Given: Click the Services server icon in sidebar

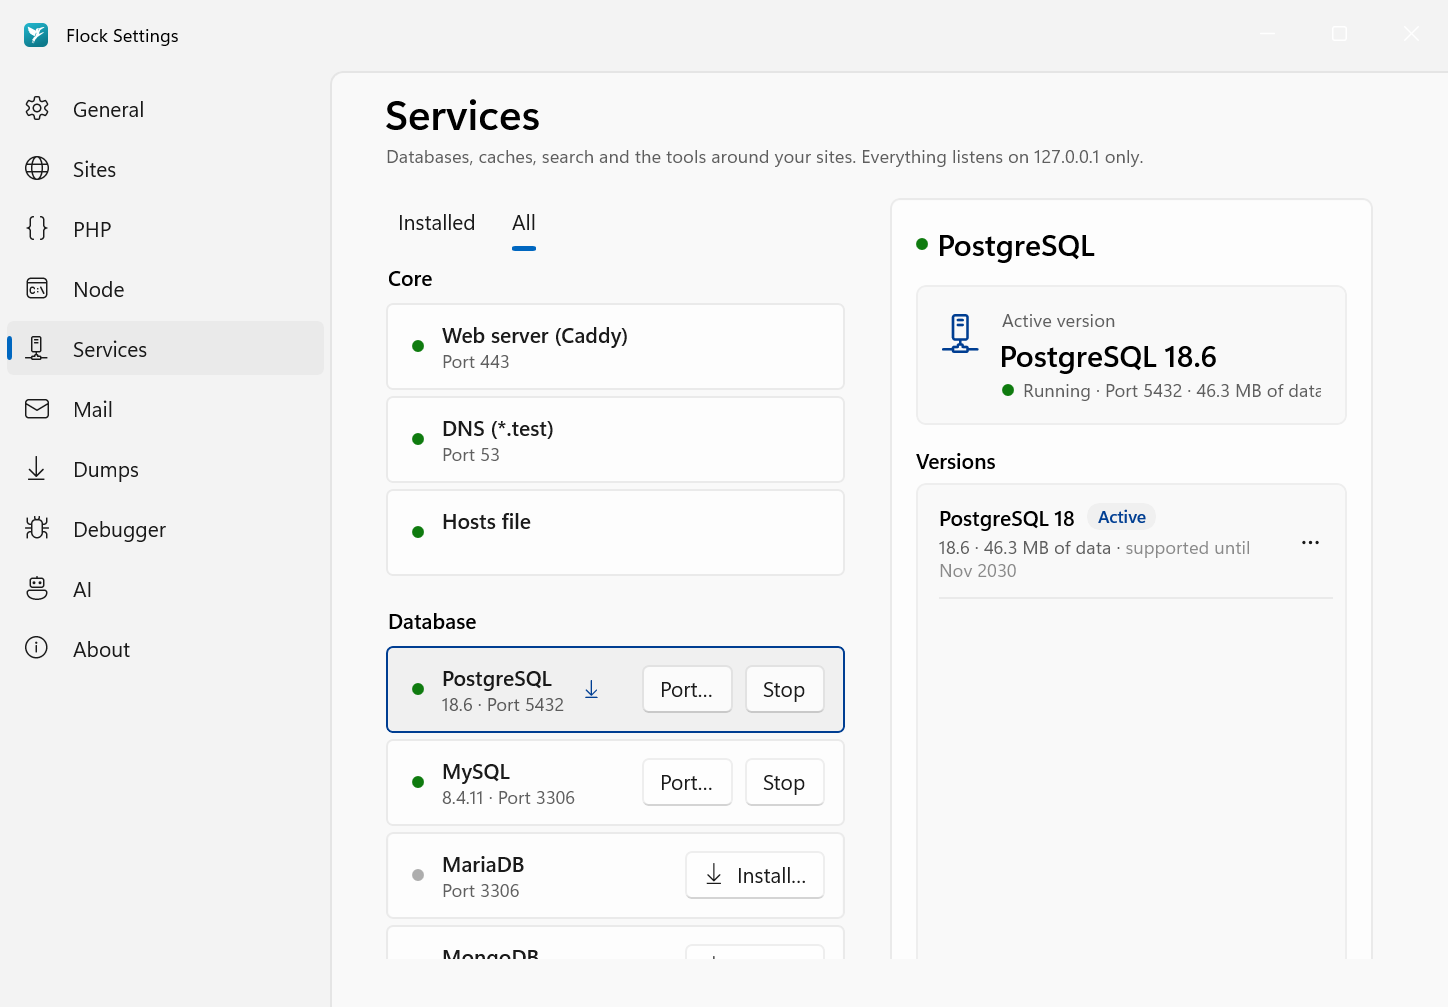Looking at the screenshot, I should (x=37, y=349).
